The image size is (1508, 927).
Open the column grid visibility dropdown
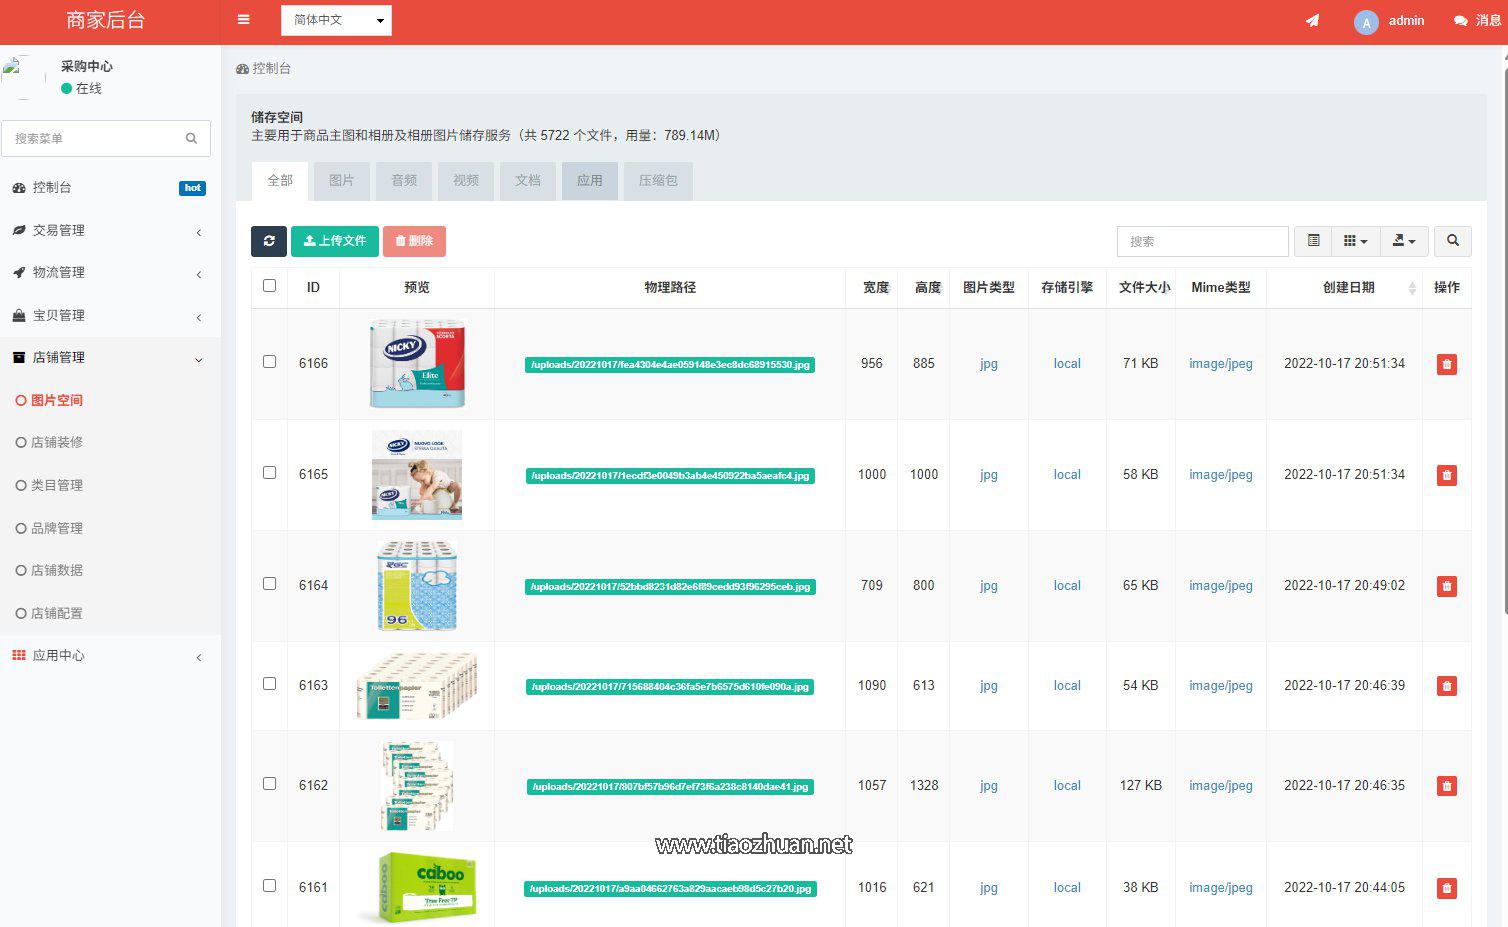click(x=1355, y=241)
